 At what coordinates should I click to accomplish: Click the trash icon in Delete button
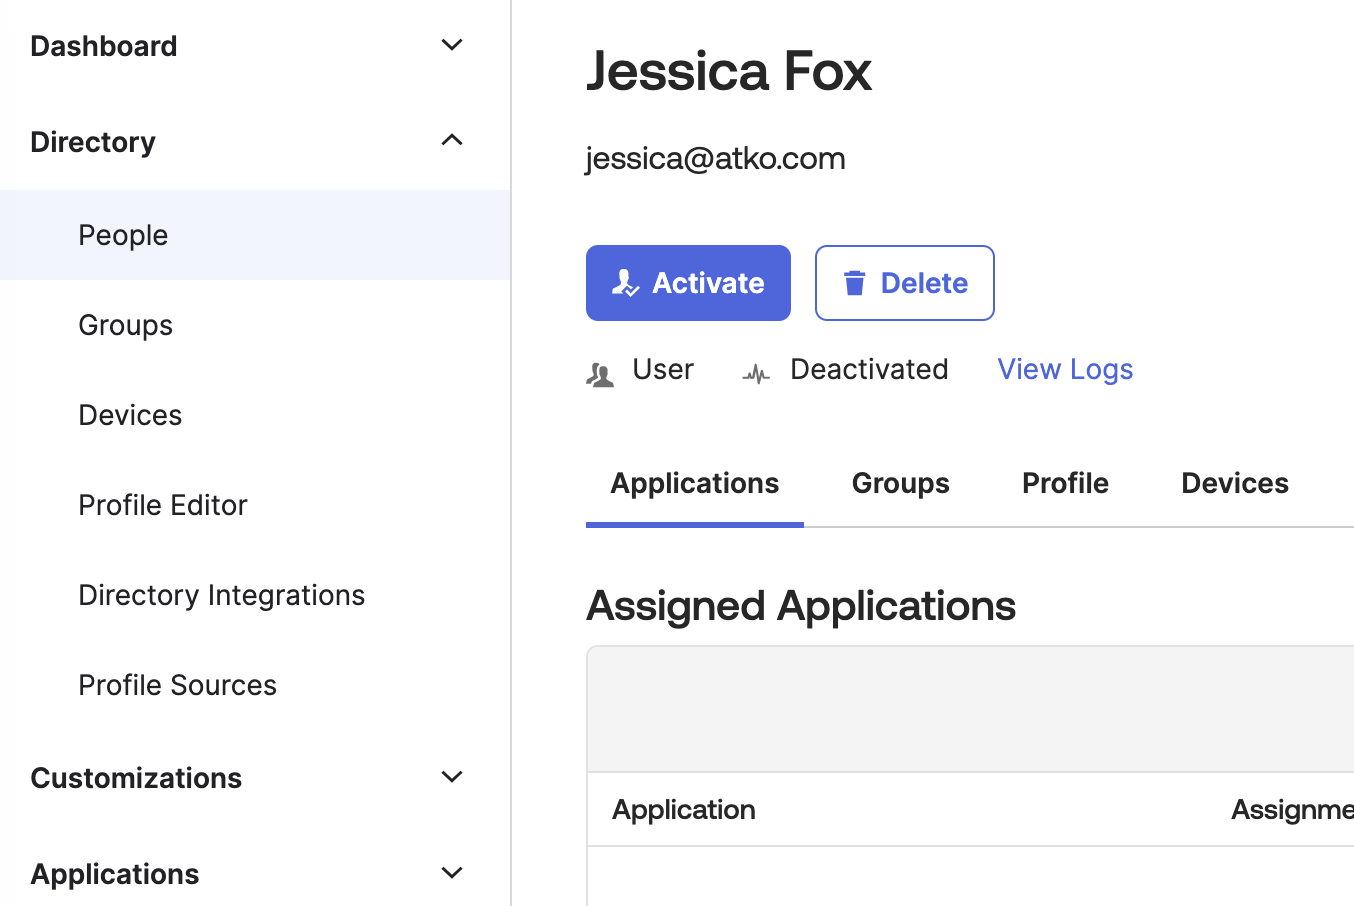[854, 283]
